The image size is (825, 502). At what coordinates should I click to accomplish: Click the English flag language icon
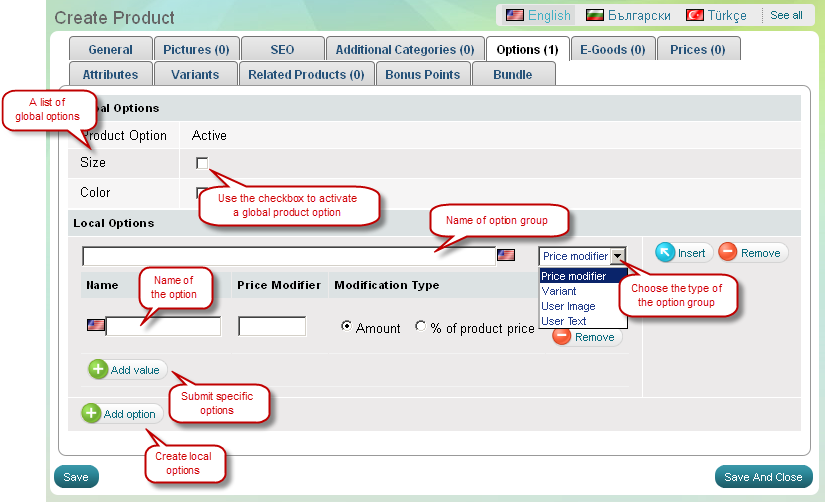(515, 15)
